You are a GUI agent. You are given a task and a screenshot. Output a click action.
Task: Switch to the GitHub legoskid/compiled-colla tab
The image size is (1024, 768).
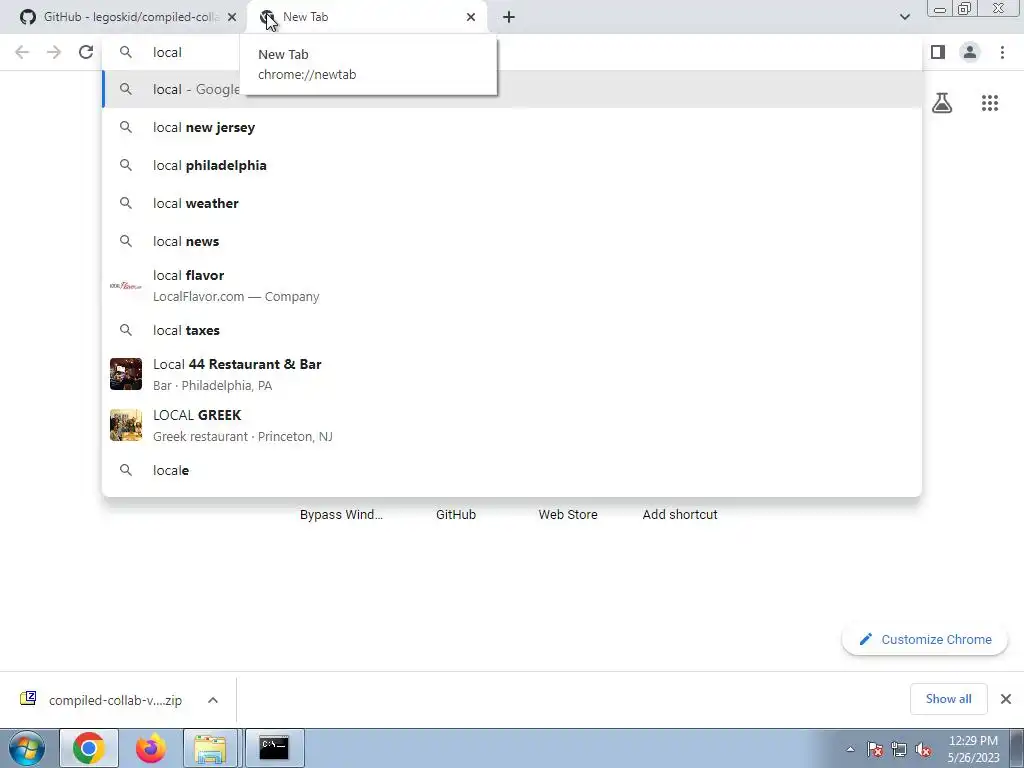pyautogui.click(x=129, y=17)
